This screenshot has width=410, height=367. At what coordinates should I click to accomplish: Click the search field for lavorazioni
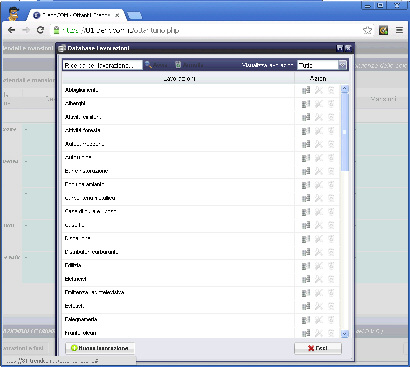coord(102,65)
